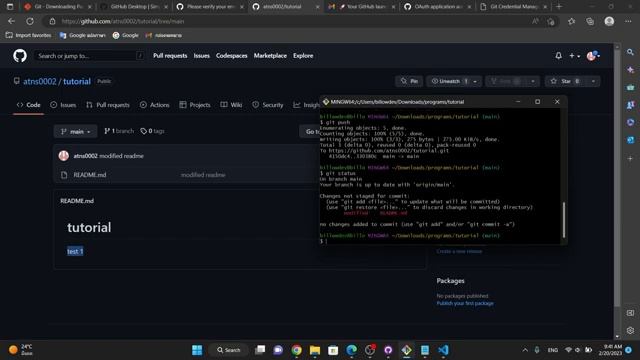This screenshot has width=640, height=360.
Task: Open Codespaces in the top navigation
Action: pyautogui.click(x=231, y=56)
